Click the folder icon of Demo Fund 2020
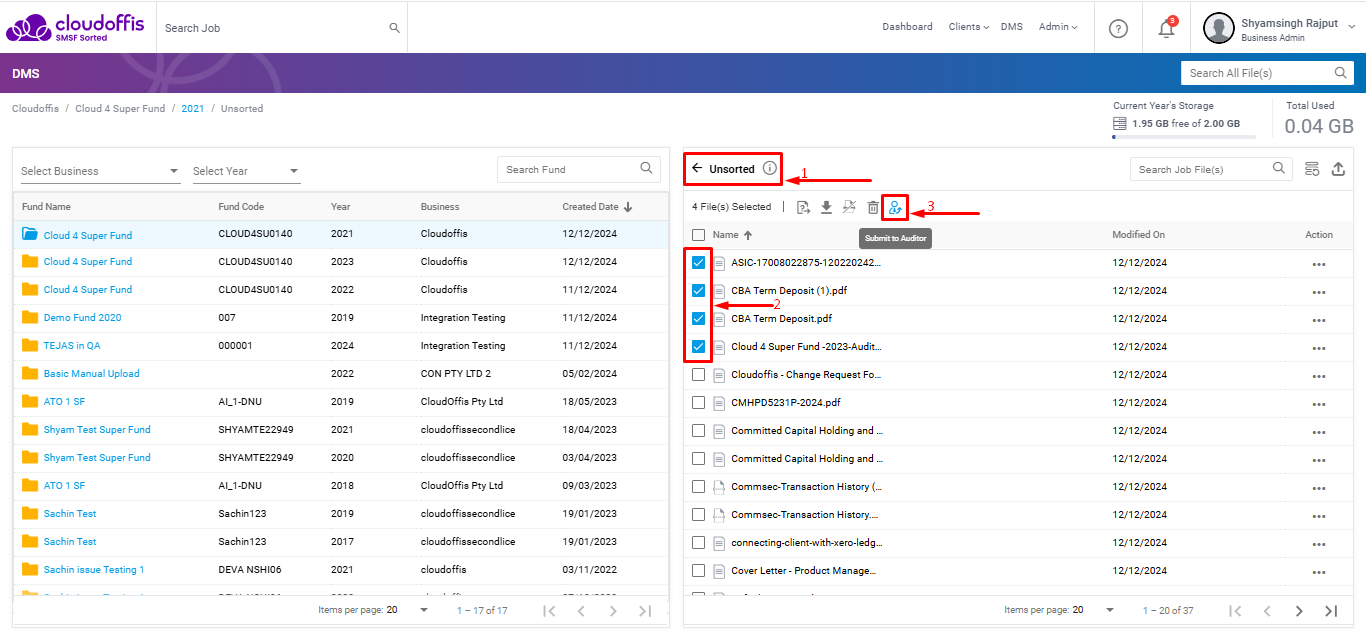This screenshot has height=633, width=1366. pos(30,317)
